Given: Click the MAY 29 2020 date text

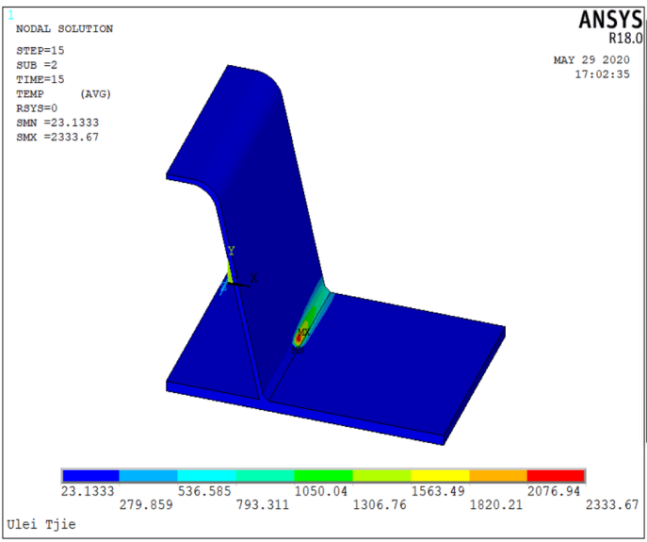Looking at the screenshot, I should pos(592,60).
